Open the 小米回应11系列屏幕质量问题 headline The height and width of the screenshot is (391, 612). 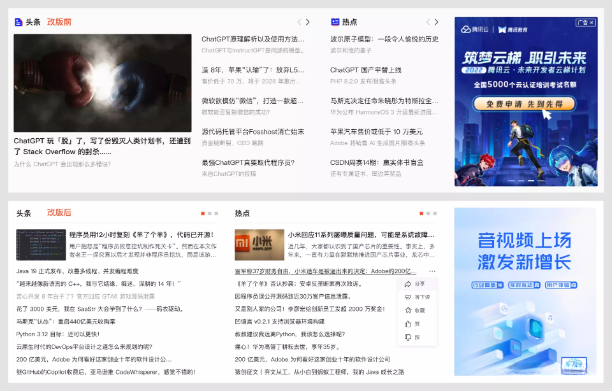[361, 235]
